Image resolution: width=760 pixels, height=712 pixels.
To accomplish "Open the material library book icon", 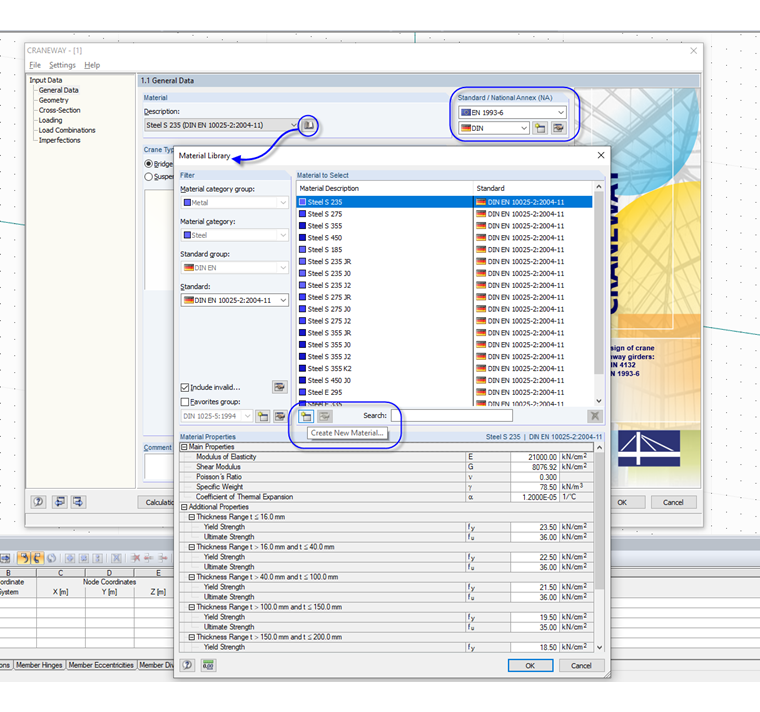I will (x=308, y=126).
